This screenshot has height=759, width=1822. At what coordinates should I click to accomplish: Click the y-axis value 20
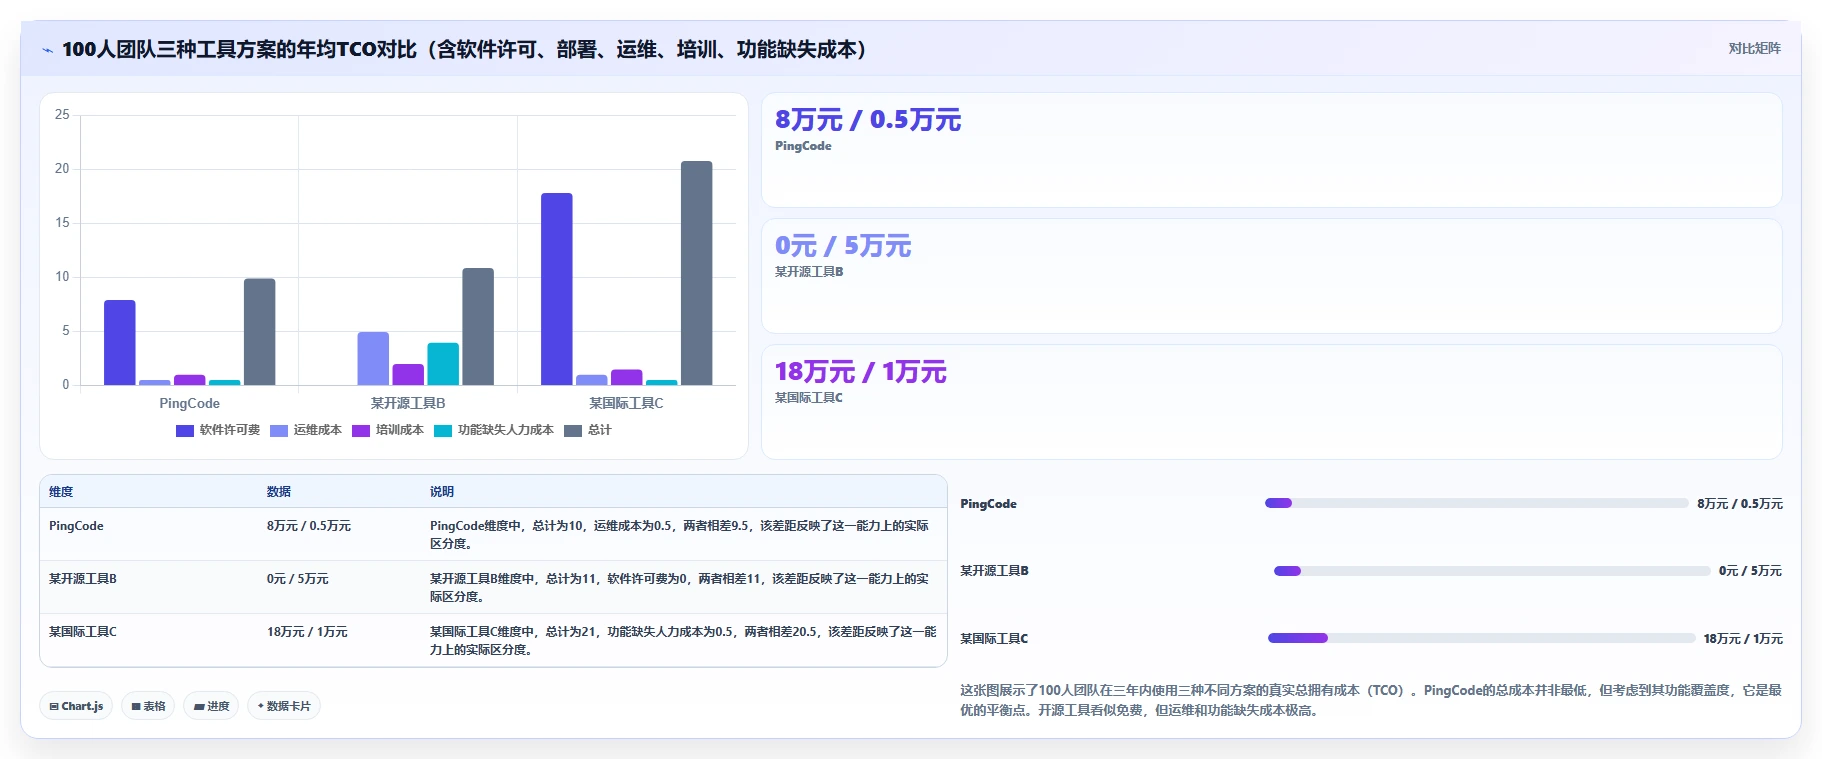click(x=62, y=169)
